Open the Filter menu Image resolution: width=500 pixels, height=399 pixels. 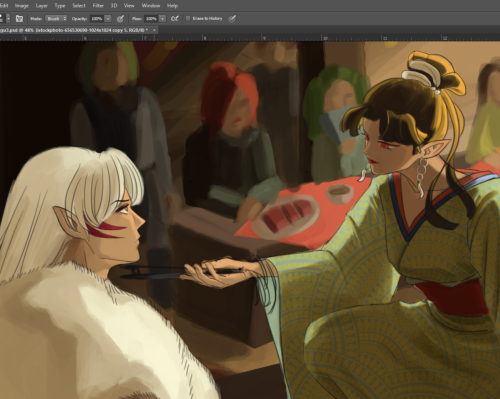[x=98, y=6]
